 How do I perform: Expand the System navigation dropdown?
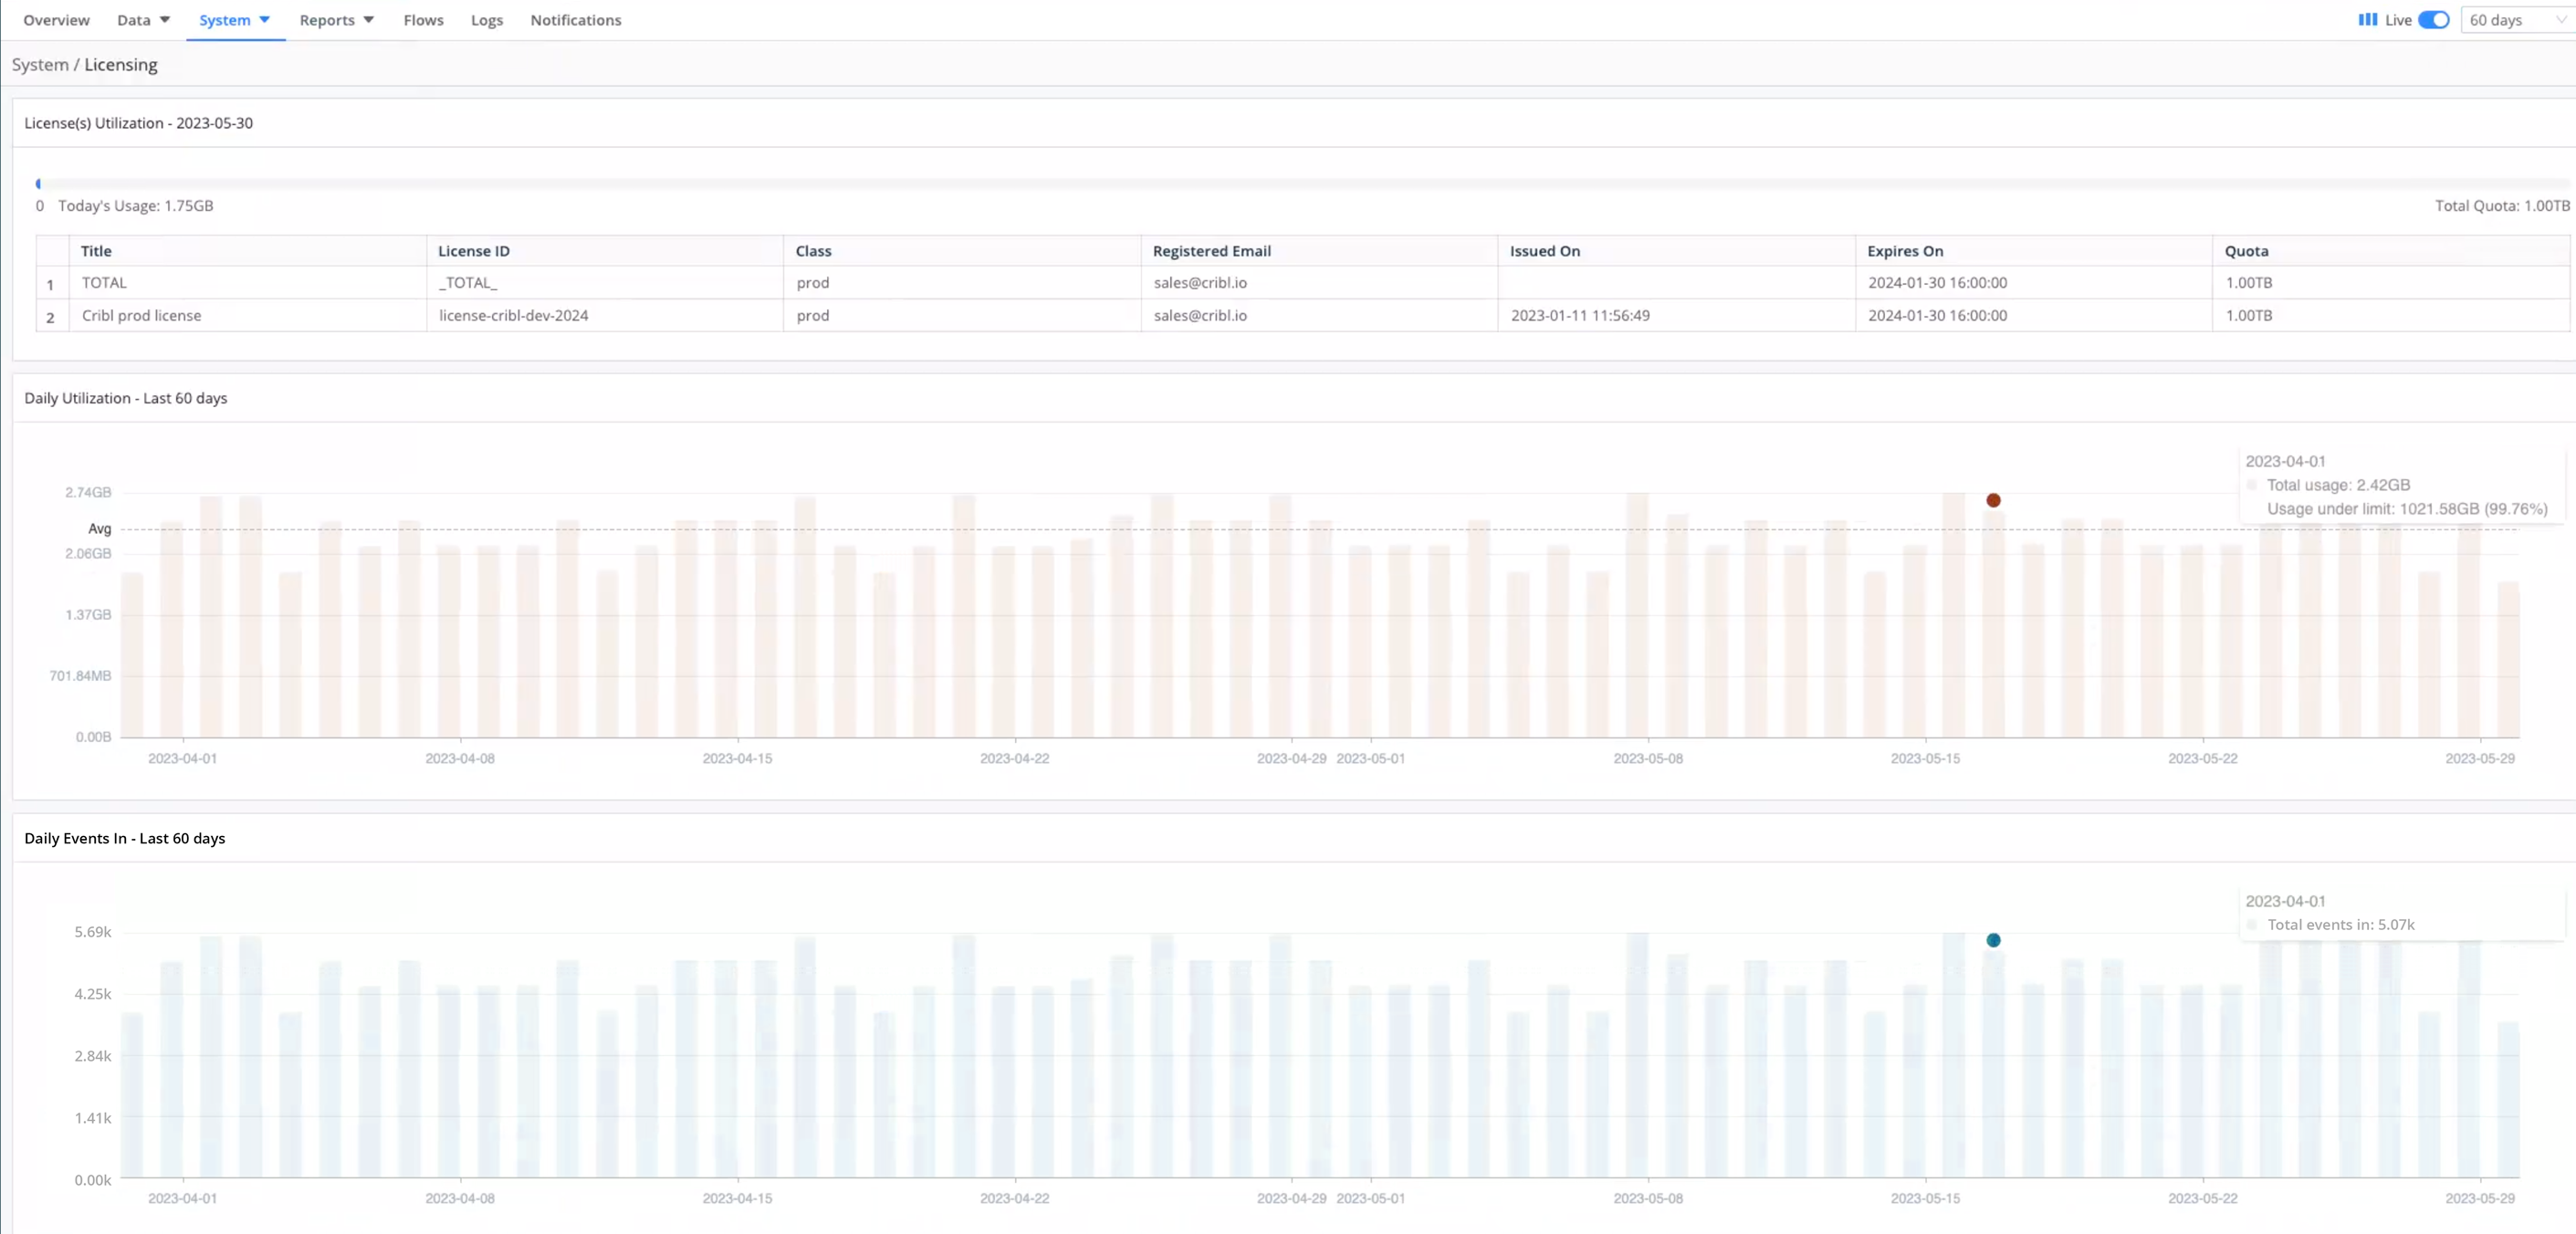233,19
